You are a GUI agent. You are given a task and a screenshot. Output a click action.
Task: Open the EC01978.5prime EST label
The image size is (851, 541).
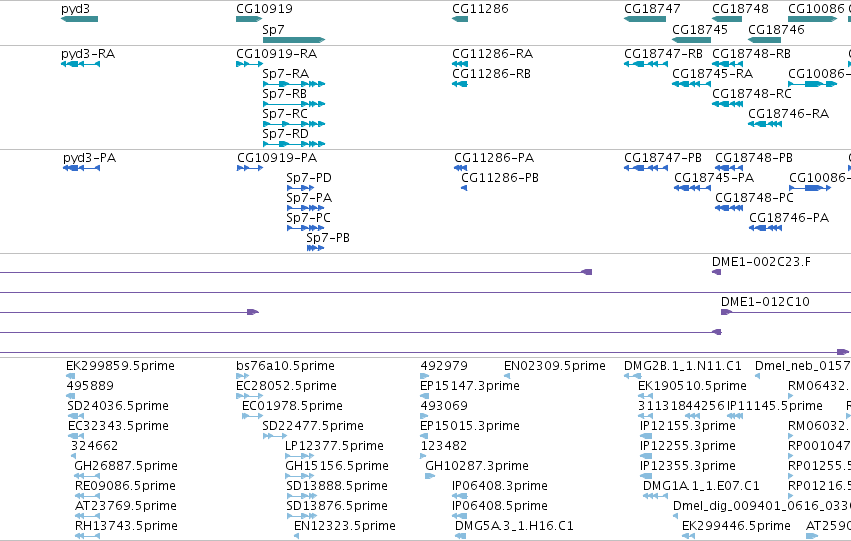coord(293,406)
